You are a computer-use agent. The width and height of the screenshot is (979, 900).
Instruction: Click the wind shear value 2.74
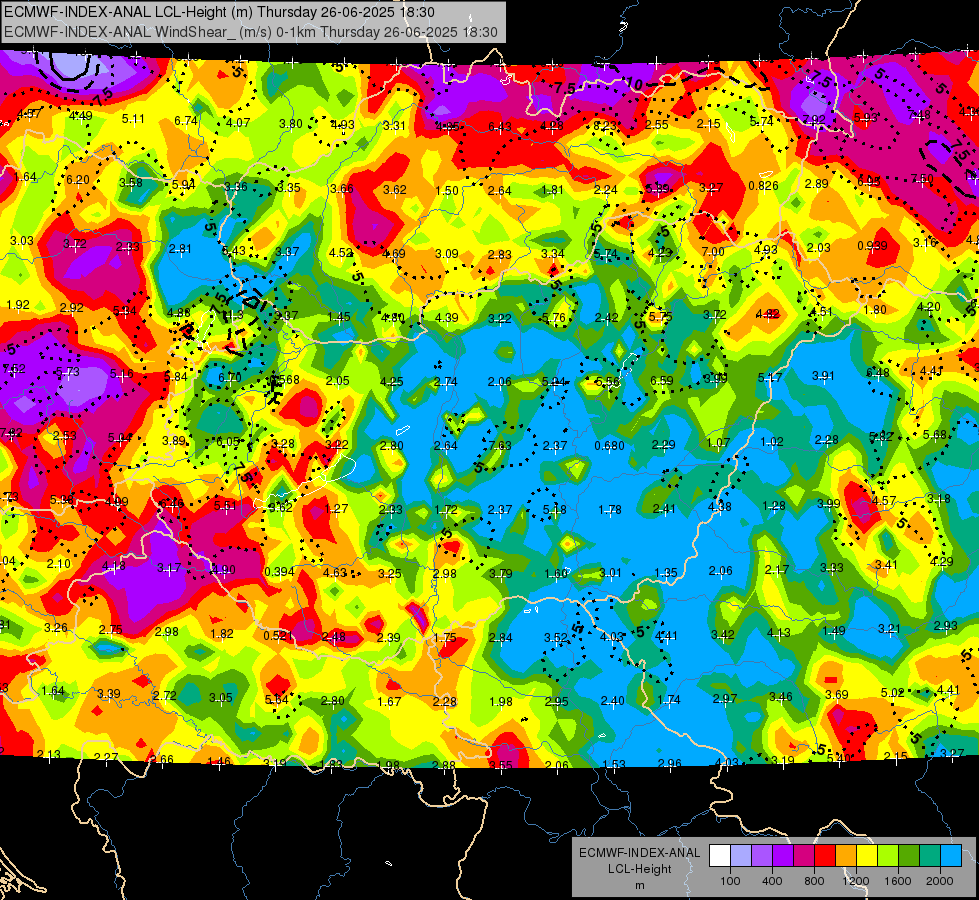446,382
